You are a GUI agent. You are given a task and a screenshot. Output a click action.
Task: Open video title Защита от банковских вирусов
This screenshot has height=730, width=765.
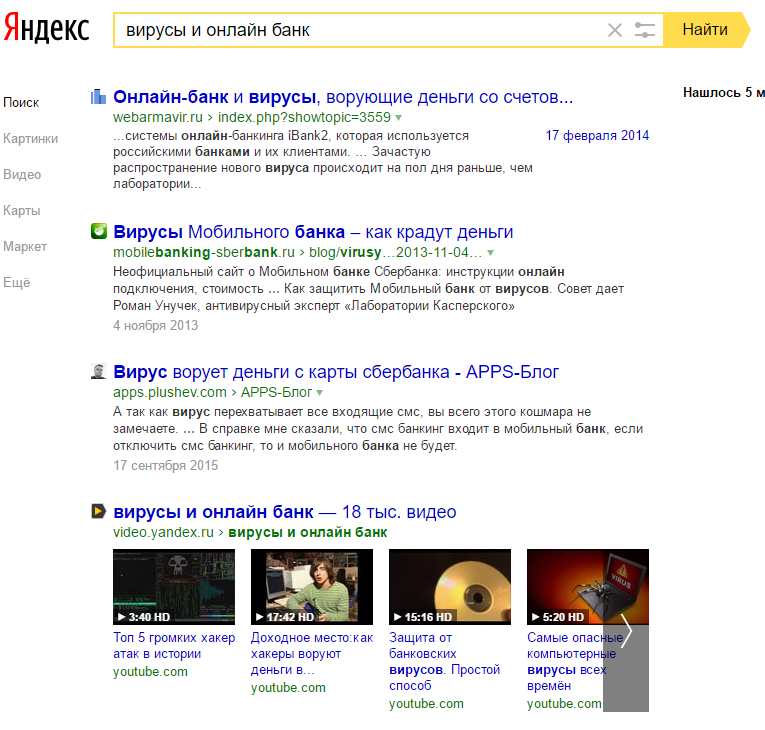(444, 662)
